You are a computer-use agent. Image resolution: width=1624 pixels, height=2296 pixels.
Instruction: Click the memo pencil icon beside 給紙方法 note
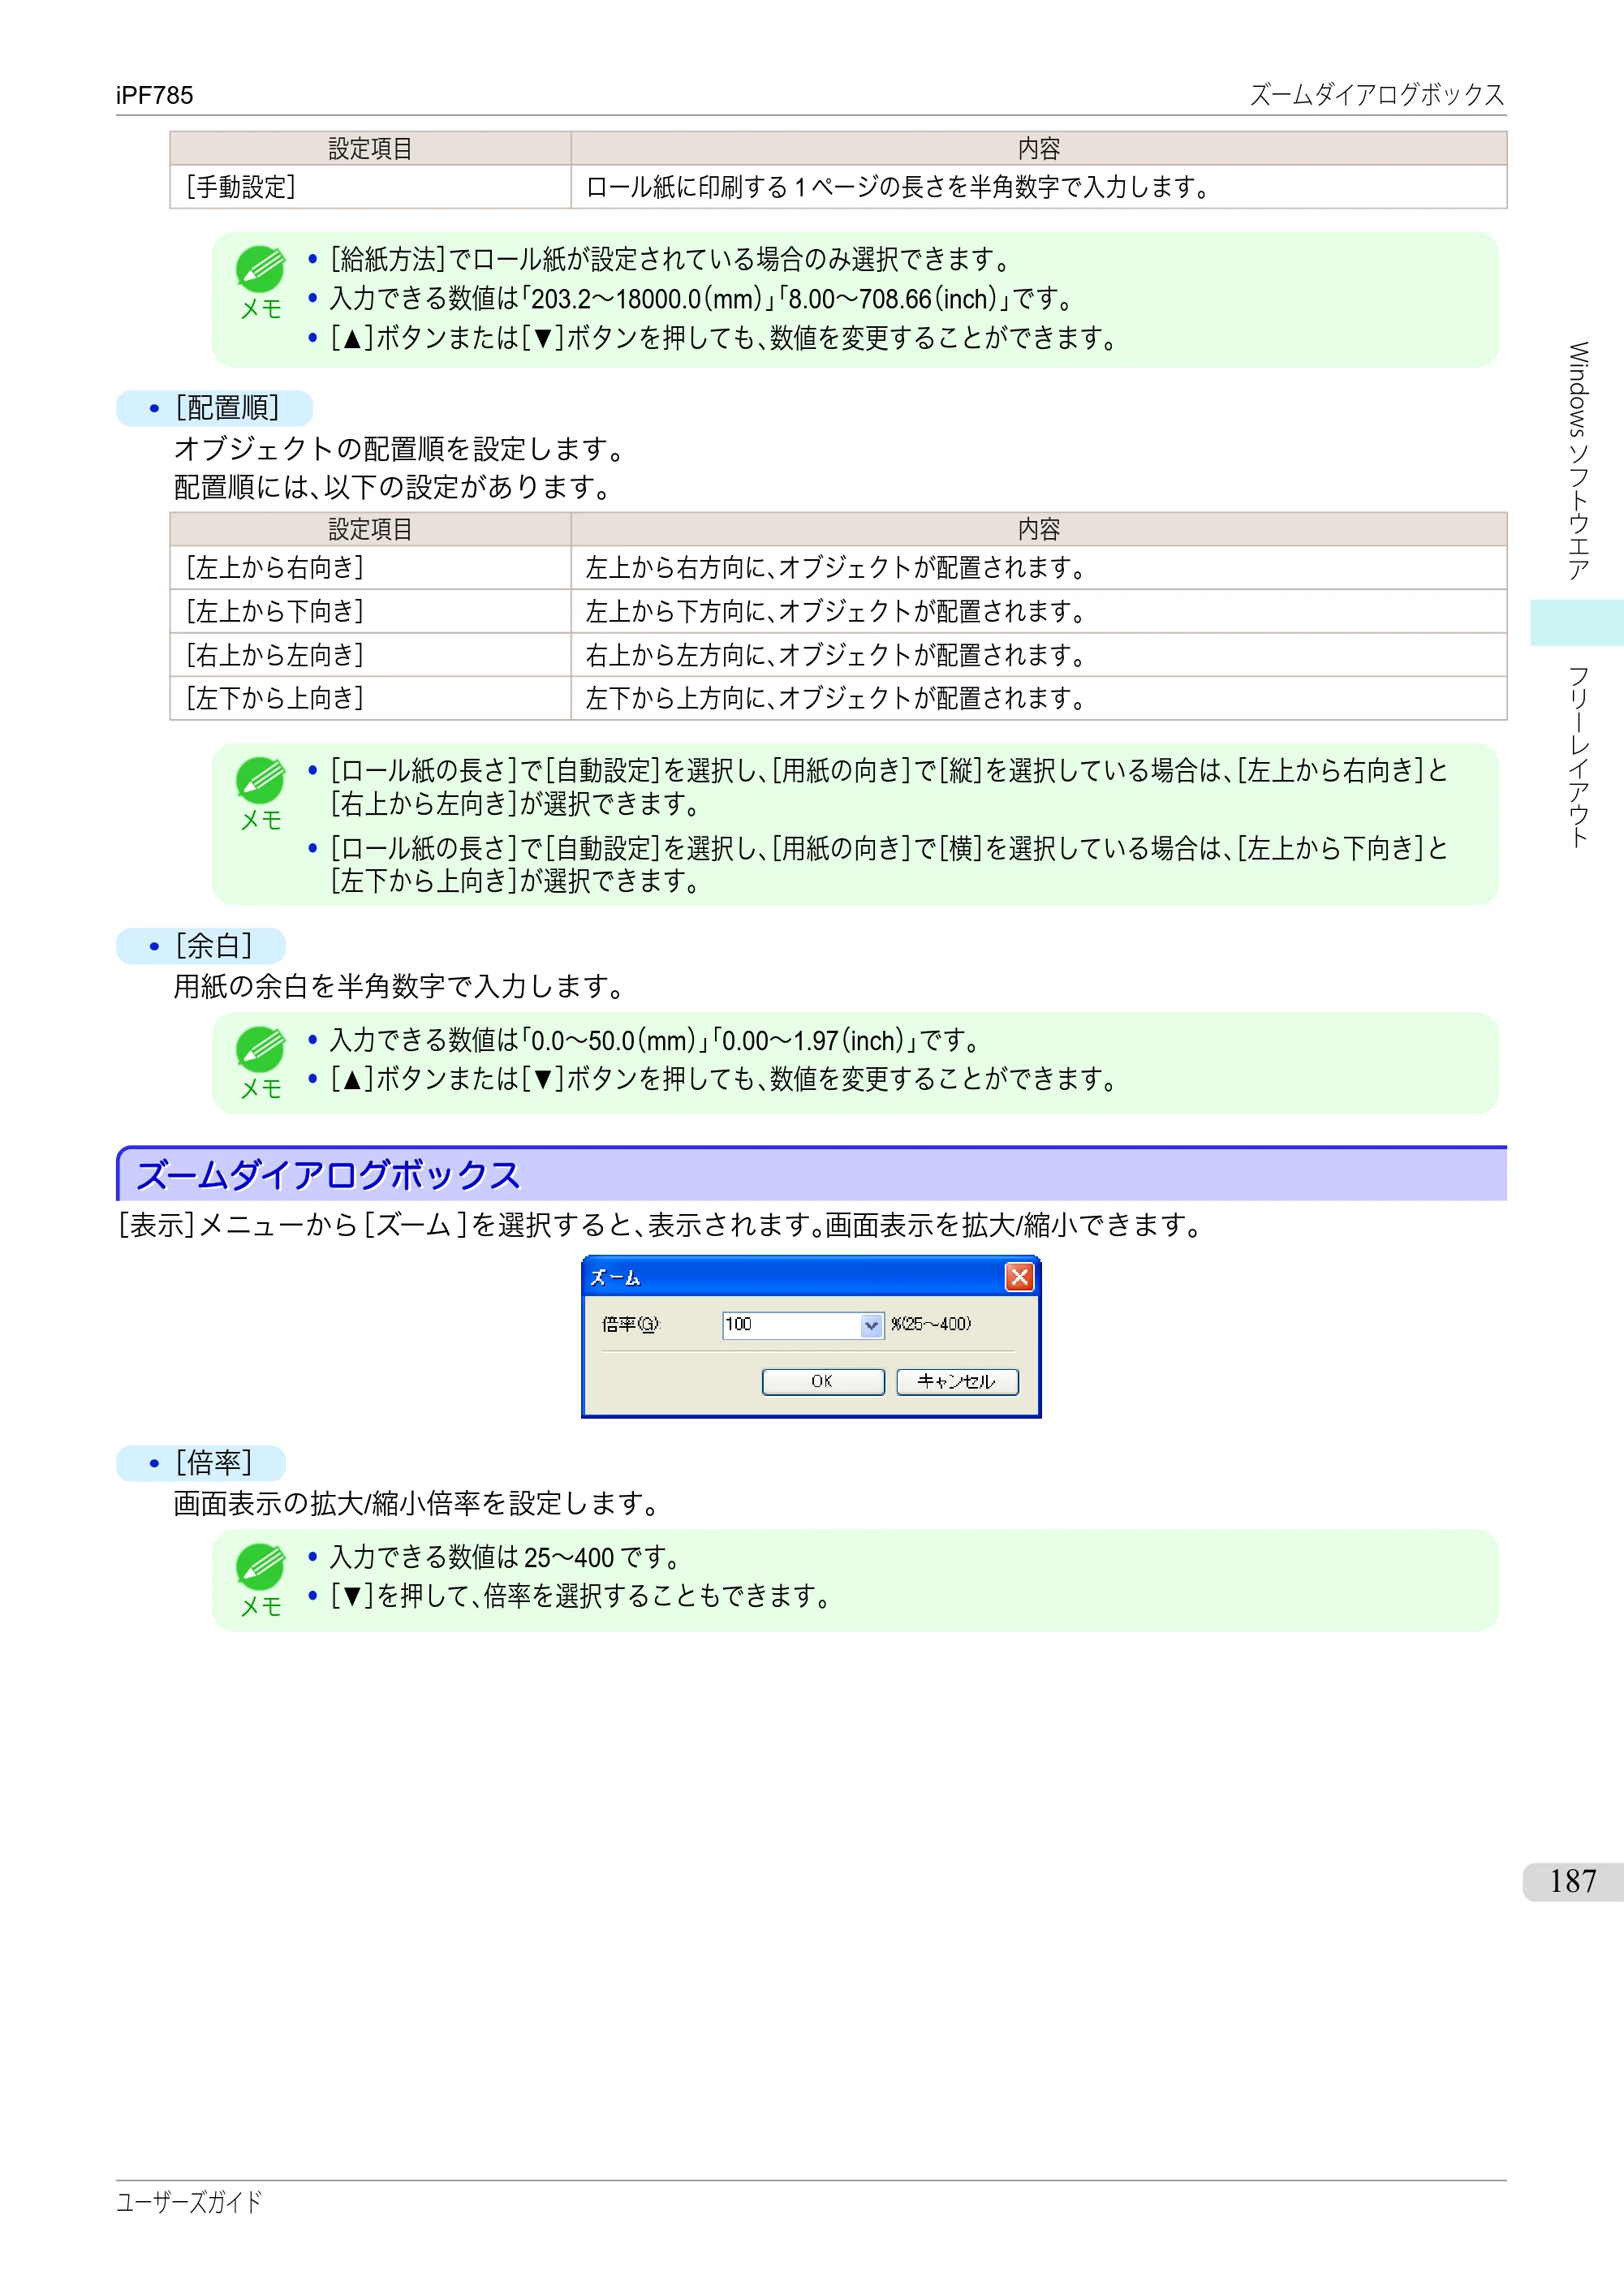pos(260,269)
